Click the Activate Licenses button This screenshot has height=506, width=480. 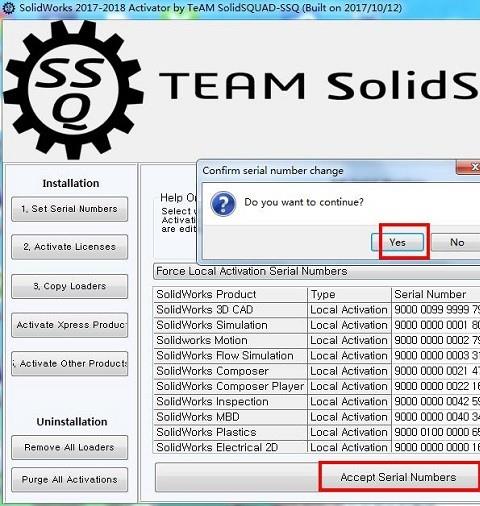click(x=69, y=247)
